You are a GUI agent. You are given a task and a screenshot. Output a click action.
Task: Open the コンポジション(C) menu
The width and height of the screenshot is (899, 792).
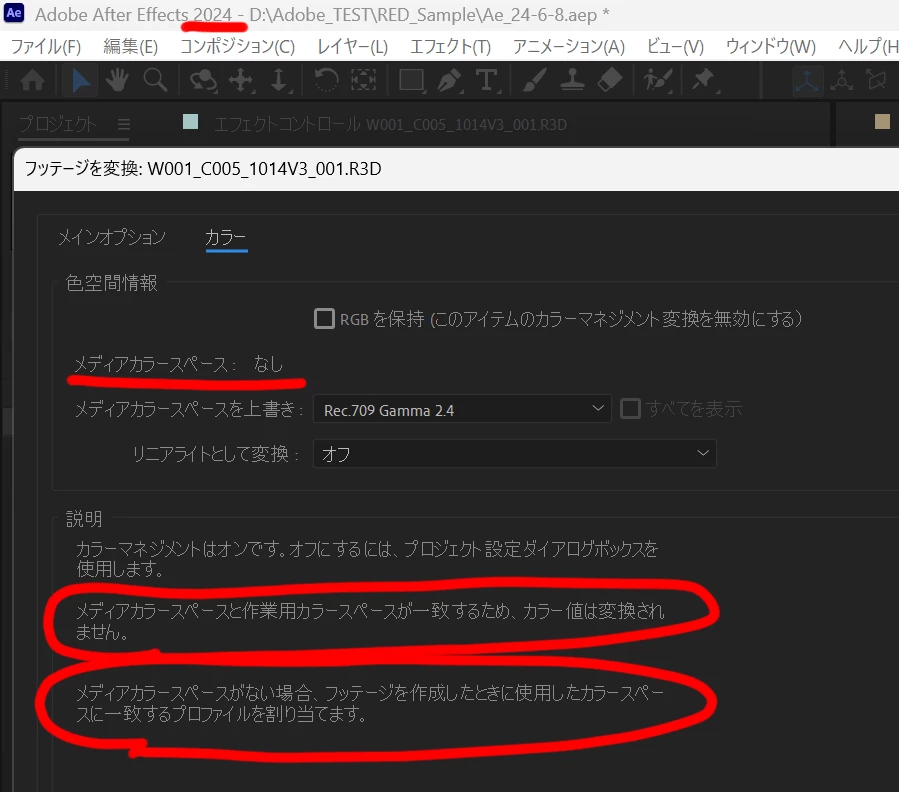pos(237,46)
